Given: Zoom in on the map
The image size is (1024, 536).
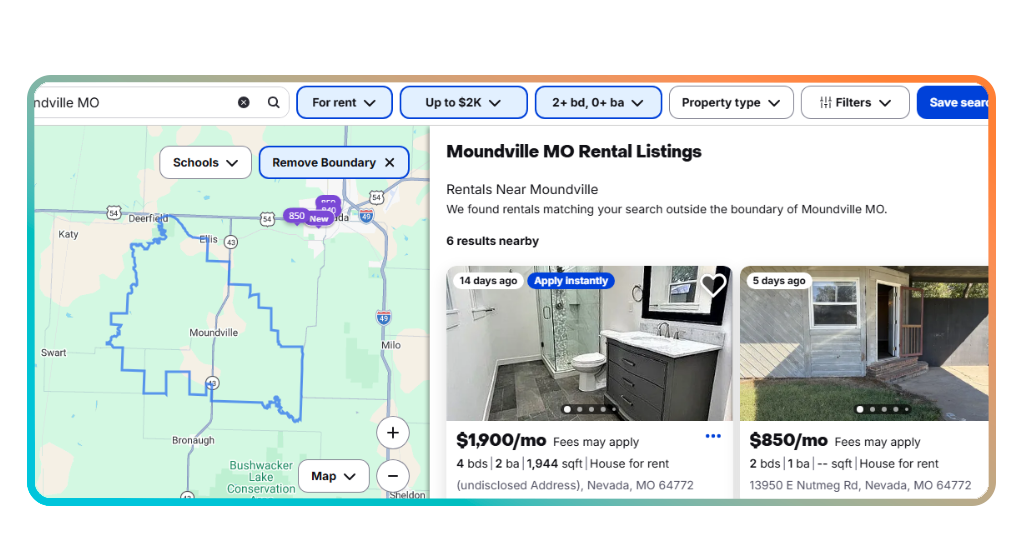Looking at the screenshot, I should coord(392,433).
